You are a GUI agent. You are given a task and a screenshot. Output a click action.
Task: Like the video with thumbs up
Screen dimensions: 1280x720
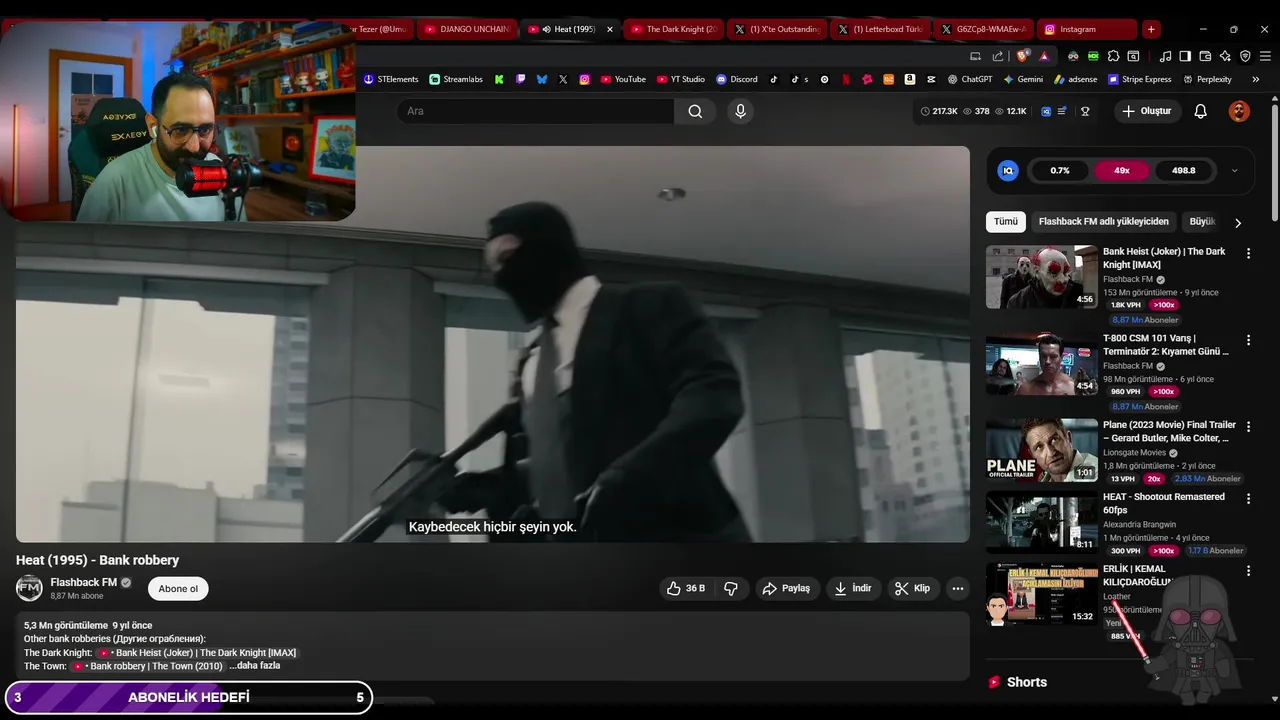[686, 588]
